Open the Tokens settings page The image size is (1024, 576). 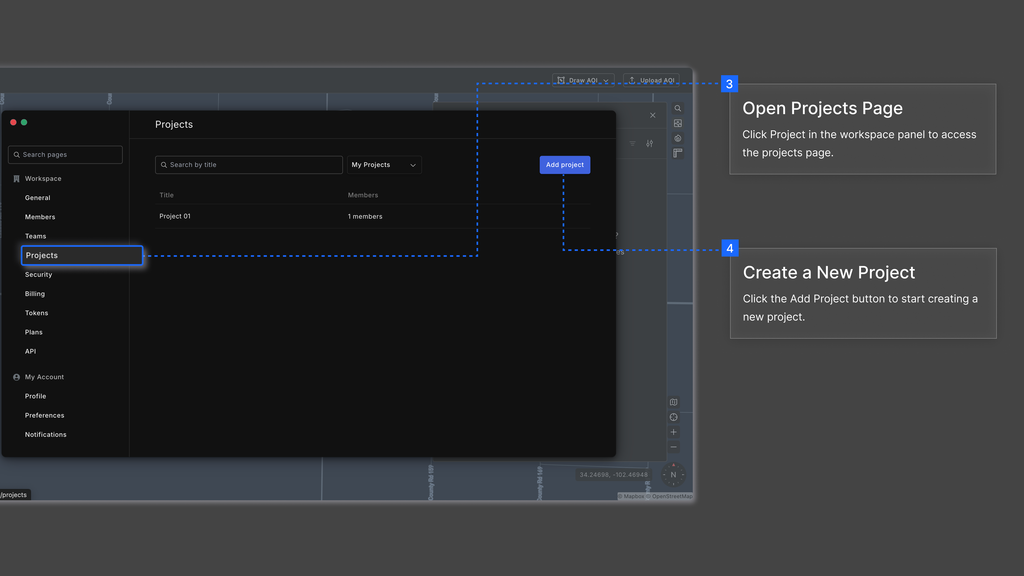click(x=37, y=313)
